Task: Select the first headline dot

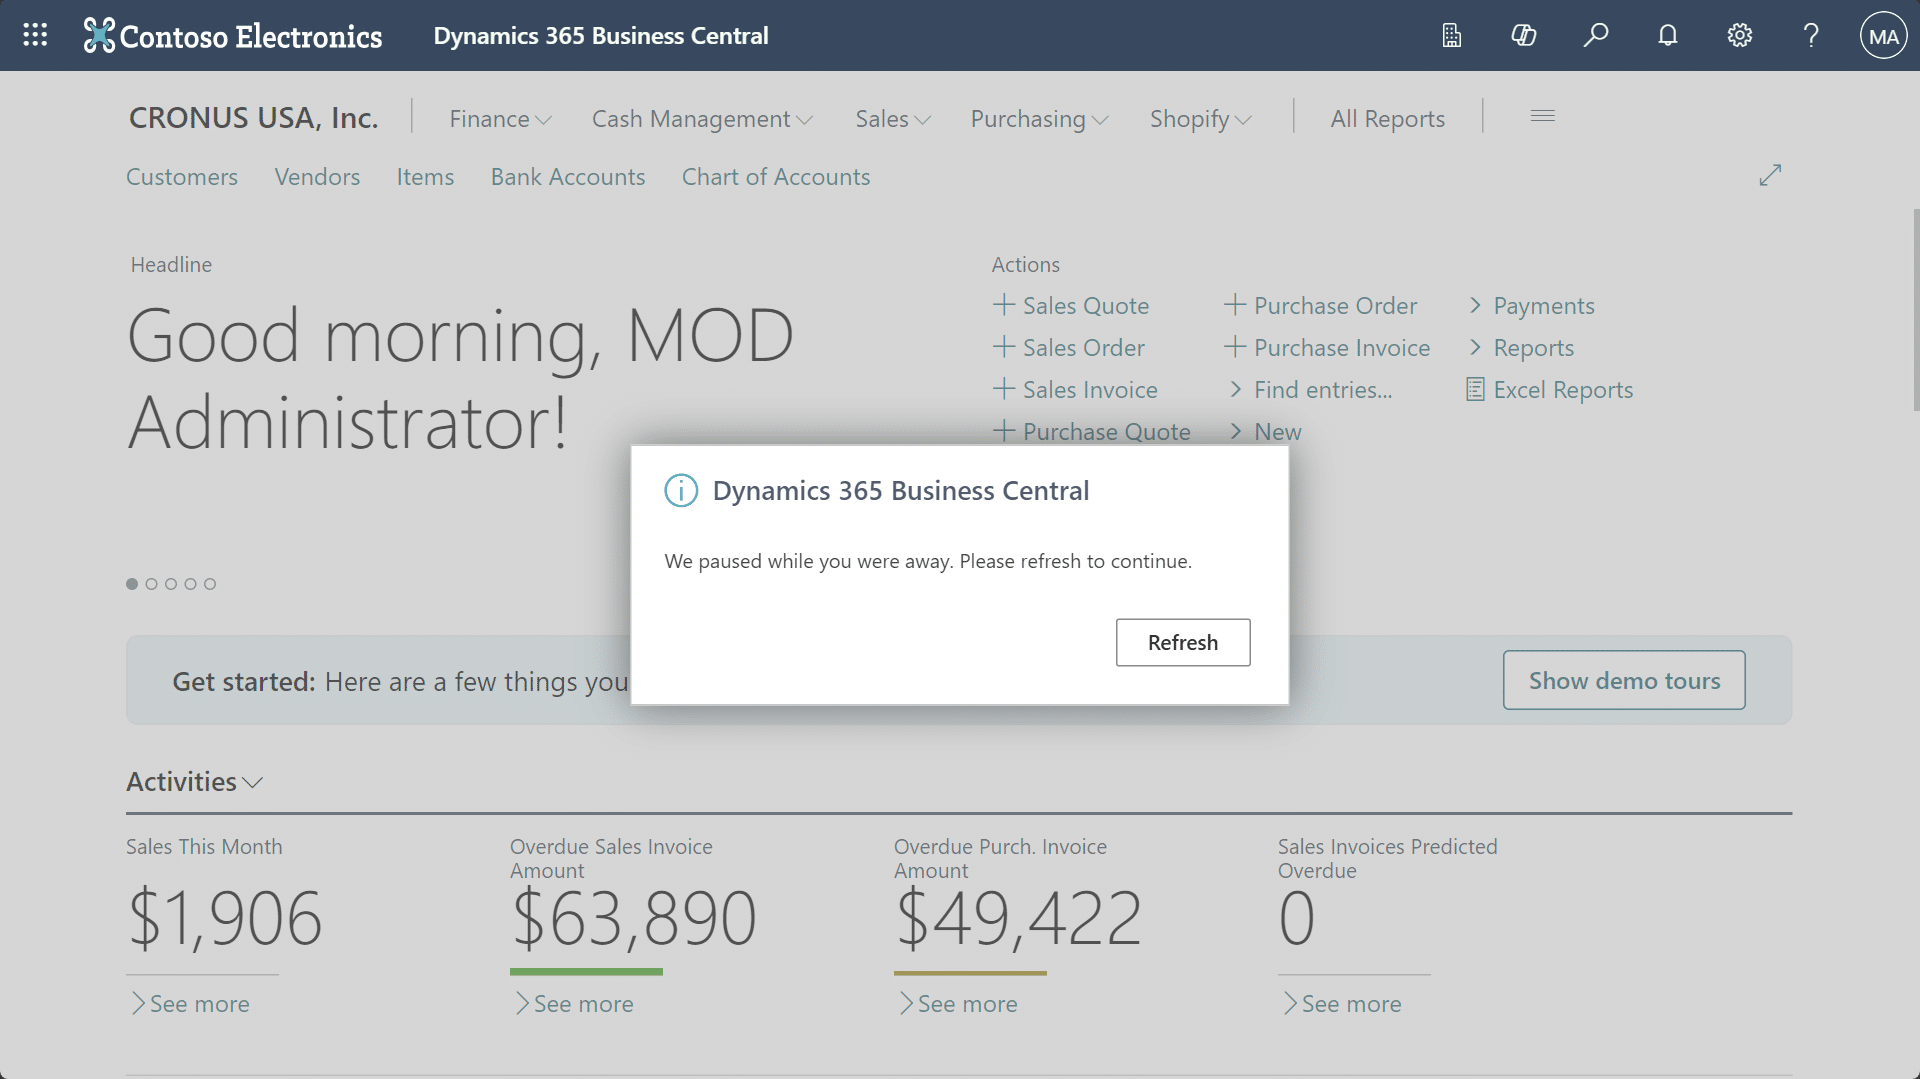Action: click(132, 584)
